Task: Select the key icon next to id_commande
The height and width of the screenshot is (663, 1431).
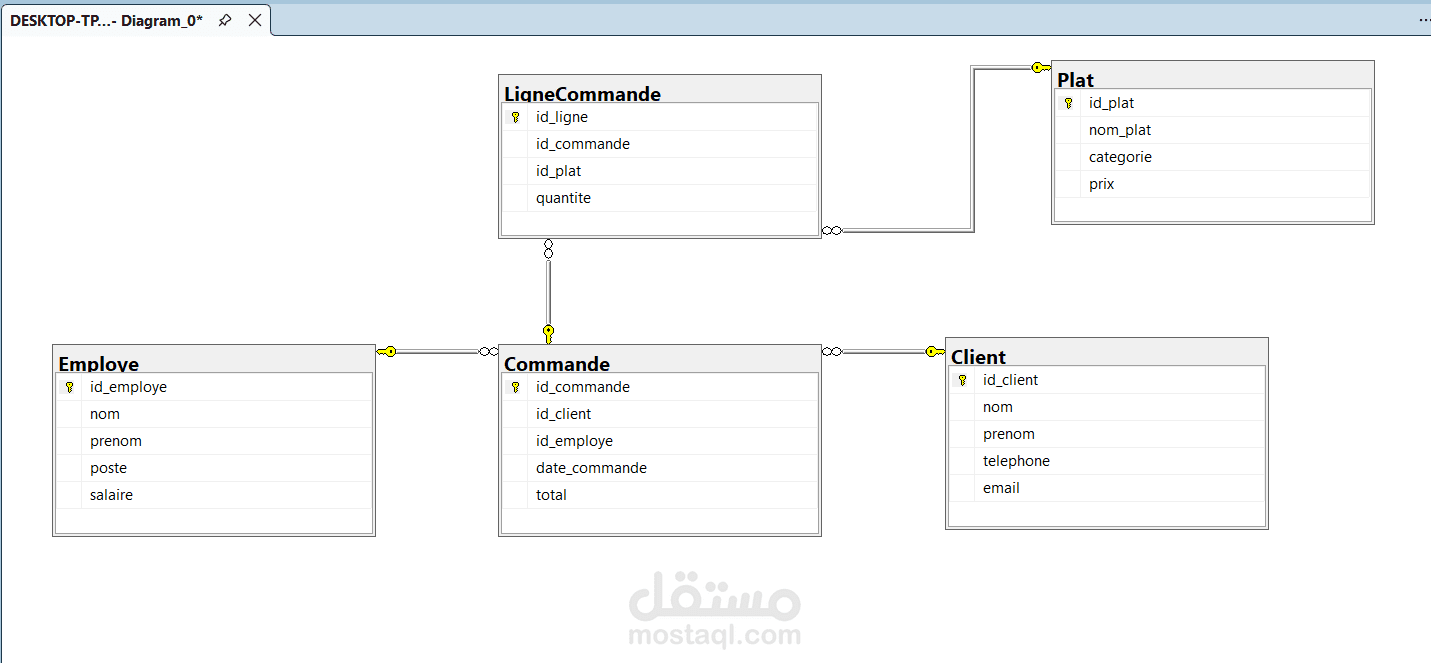Action: (x=515, y=386)
